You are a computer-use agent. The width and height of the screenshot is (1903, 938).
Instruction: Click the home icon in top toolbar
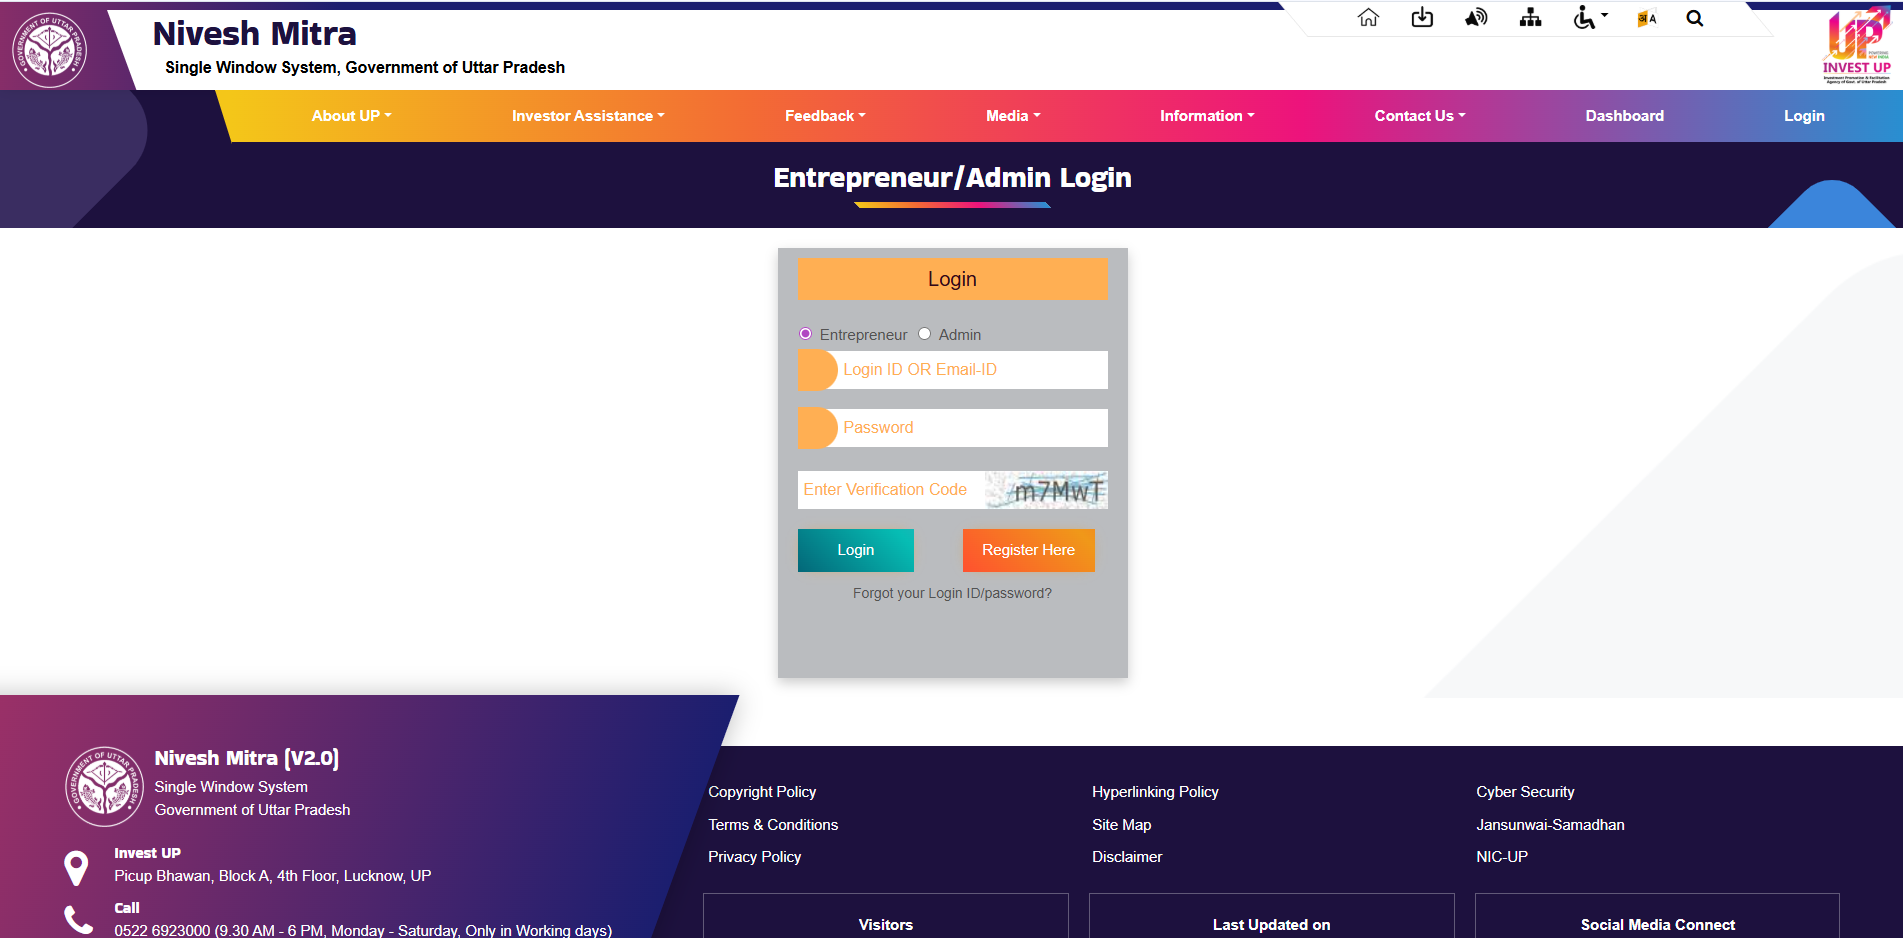(x=1368, y=18)
